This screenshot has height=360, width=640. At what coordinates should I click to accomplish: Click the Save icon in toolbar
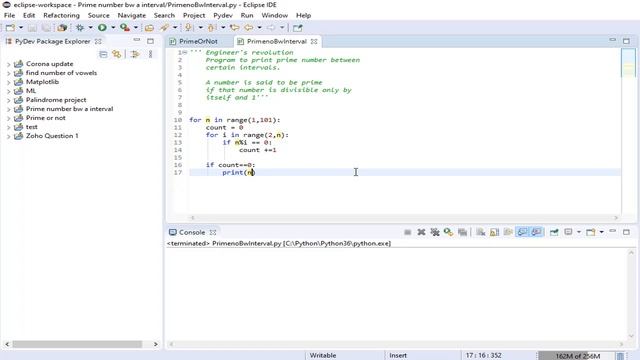pyautogui.click(x=32, y=28)
